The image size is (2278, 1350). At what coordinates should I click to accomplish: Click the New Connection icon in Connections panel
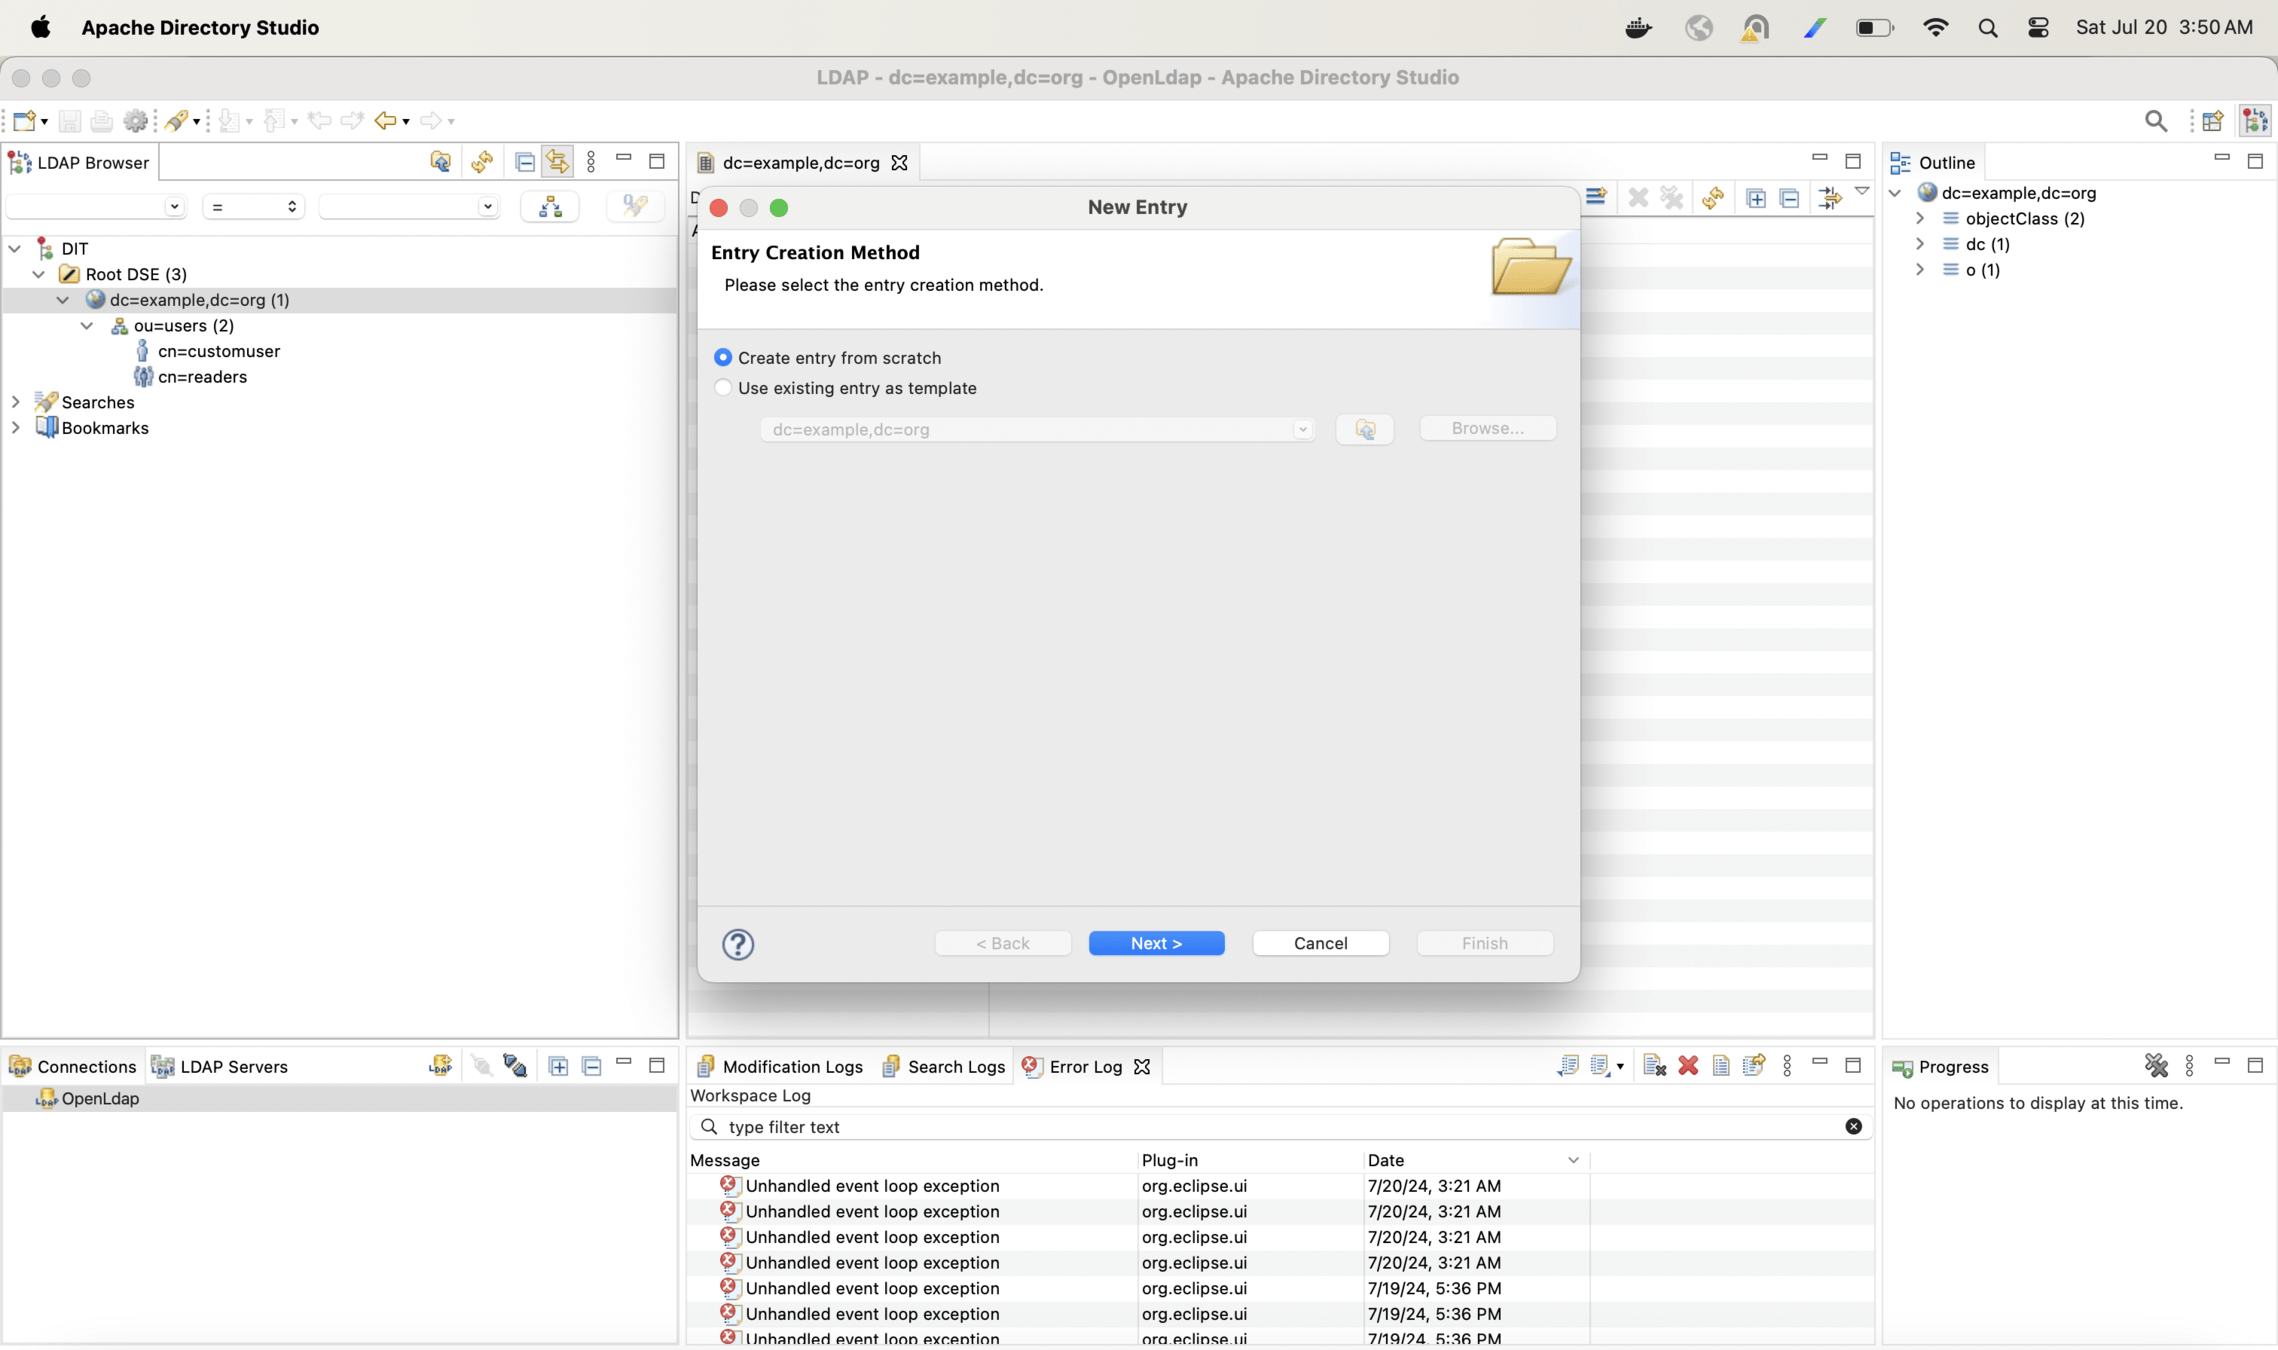(440, 1066)
